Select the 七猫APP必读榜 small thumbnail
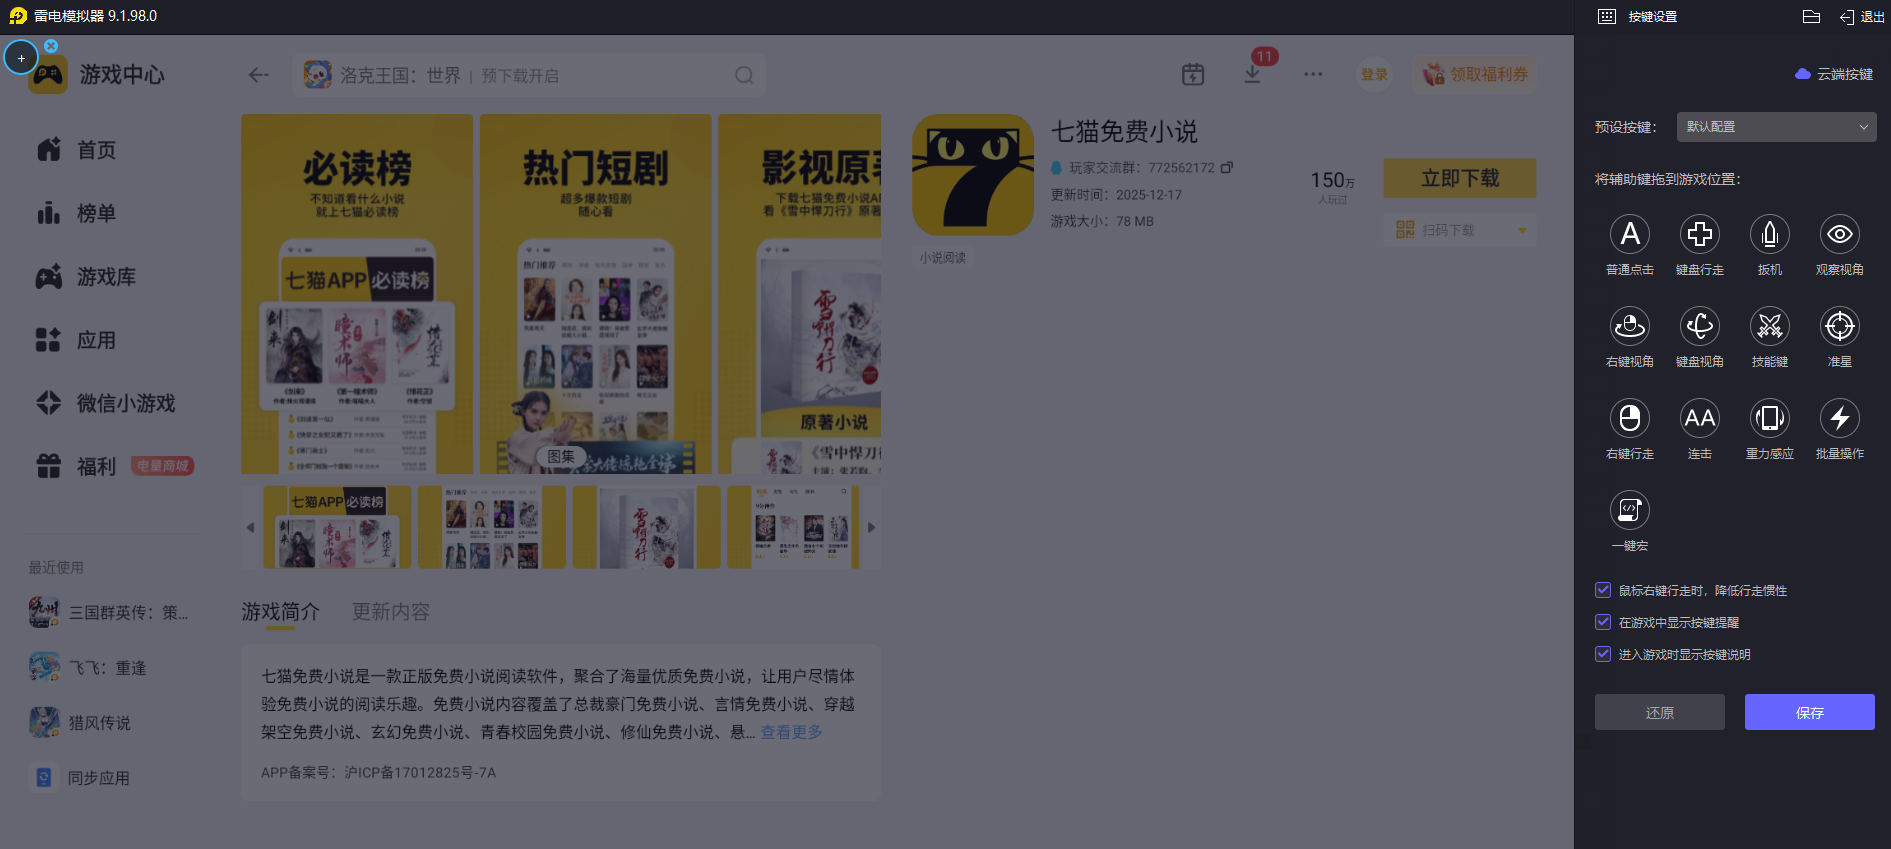Screen dimensions: 1891x849 point(337,527)
